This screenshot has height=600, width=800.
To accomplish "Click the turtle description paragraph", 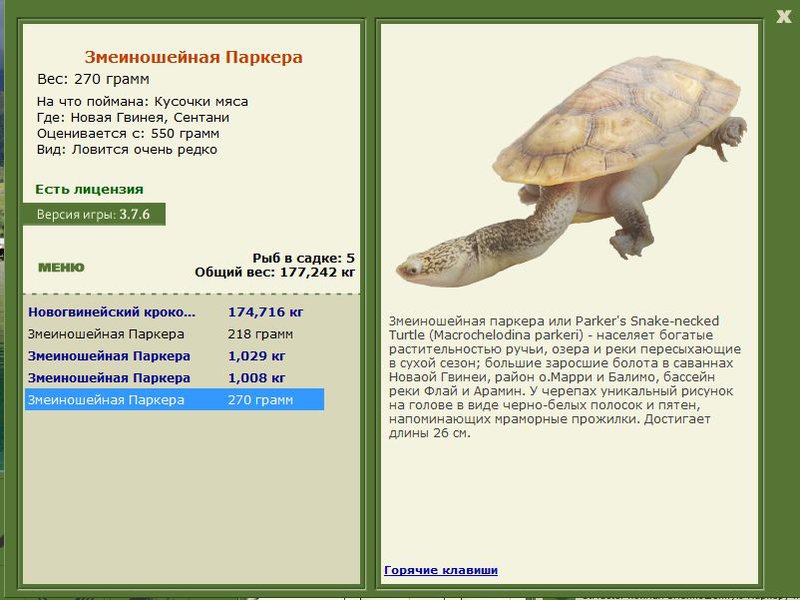I will pos(565,377).
